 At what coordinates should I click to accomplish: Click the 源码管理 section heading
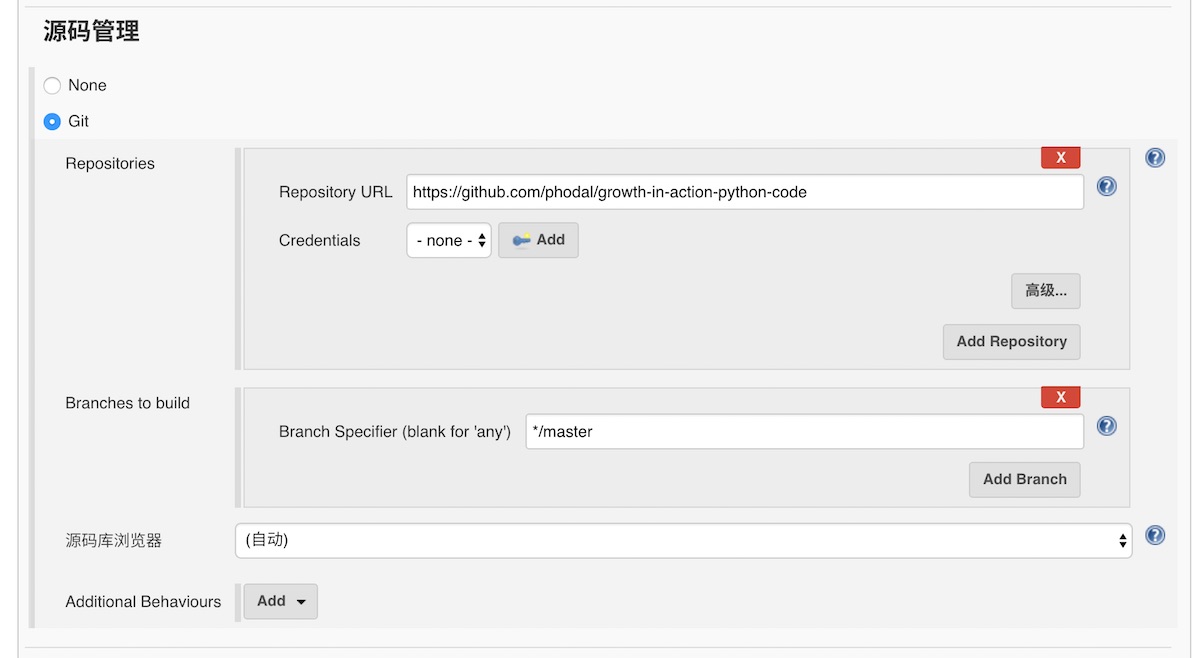[91, 31]
